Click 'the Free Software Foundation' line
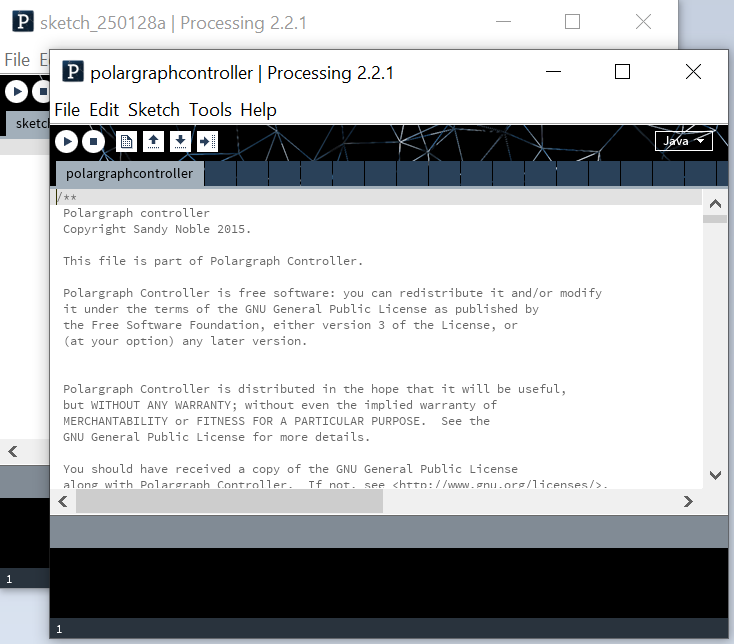Screen dimensions: 734x644 pos(290,325)
